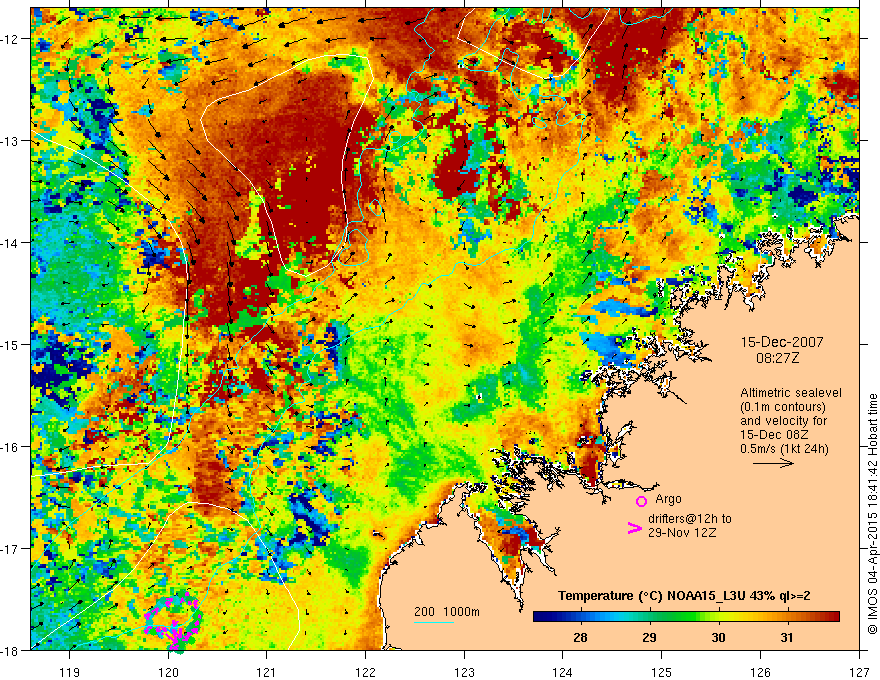Click the longitude axis label 124
880x680 pixels.
click(x=563, y=672)
